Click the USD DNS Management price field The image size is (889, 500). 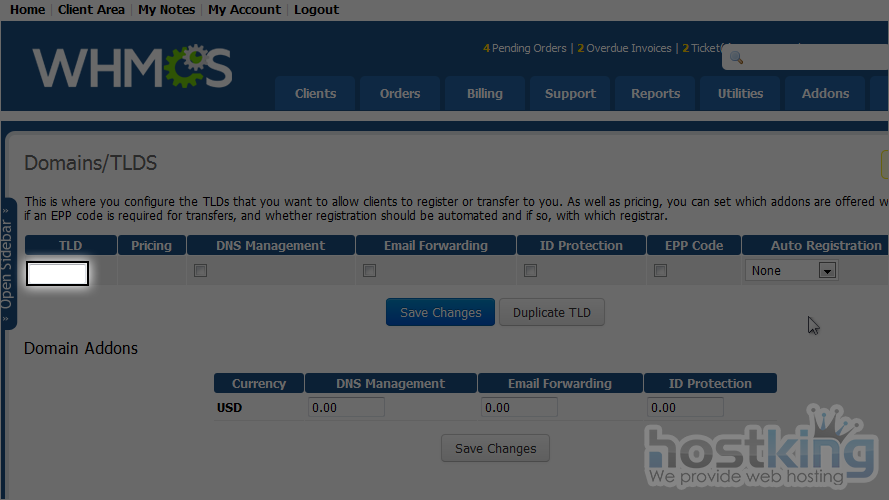(x=346, y=408)
